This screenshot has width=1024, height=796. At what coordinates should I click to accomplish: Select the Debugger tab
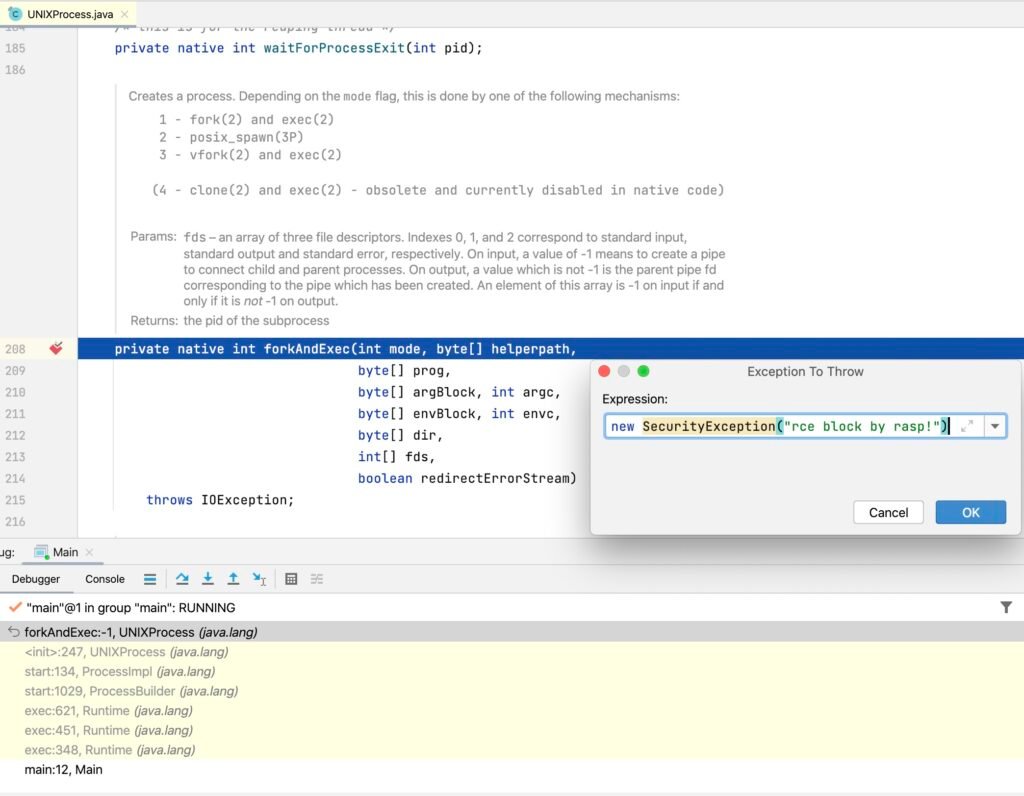point(35,578)
